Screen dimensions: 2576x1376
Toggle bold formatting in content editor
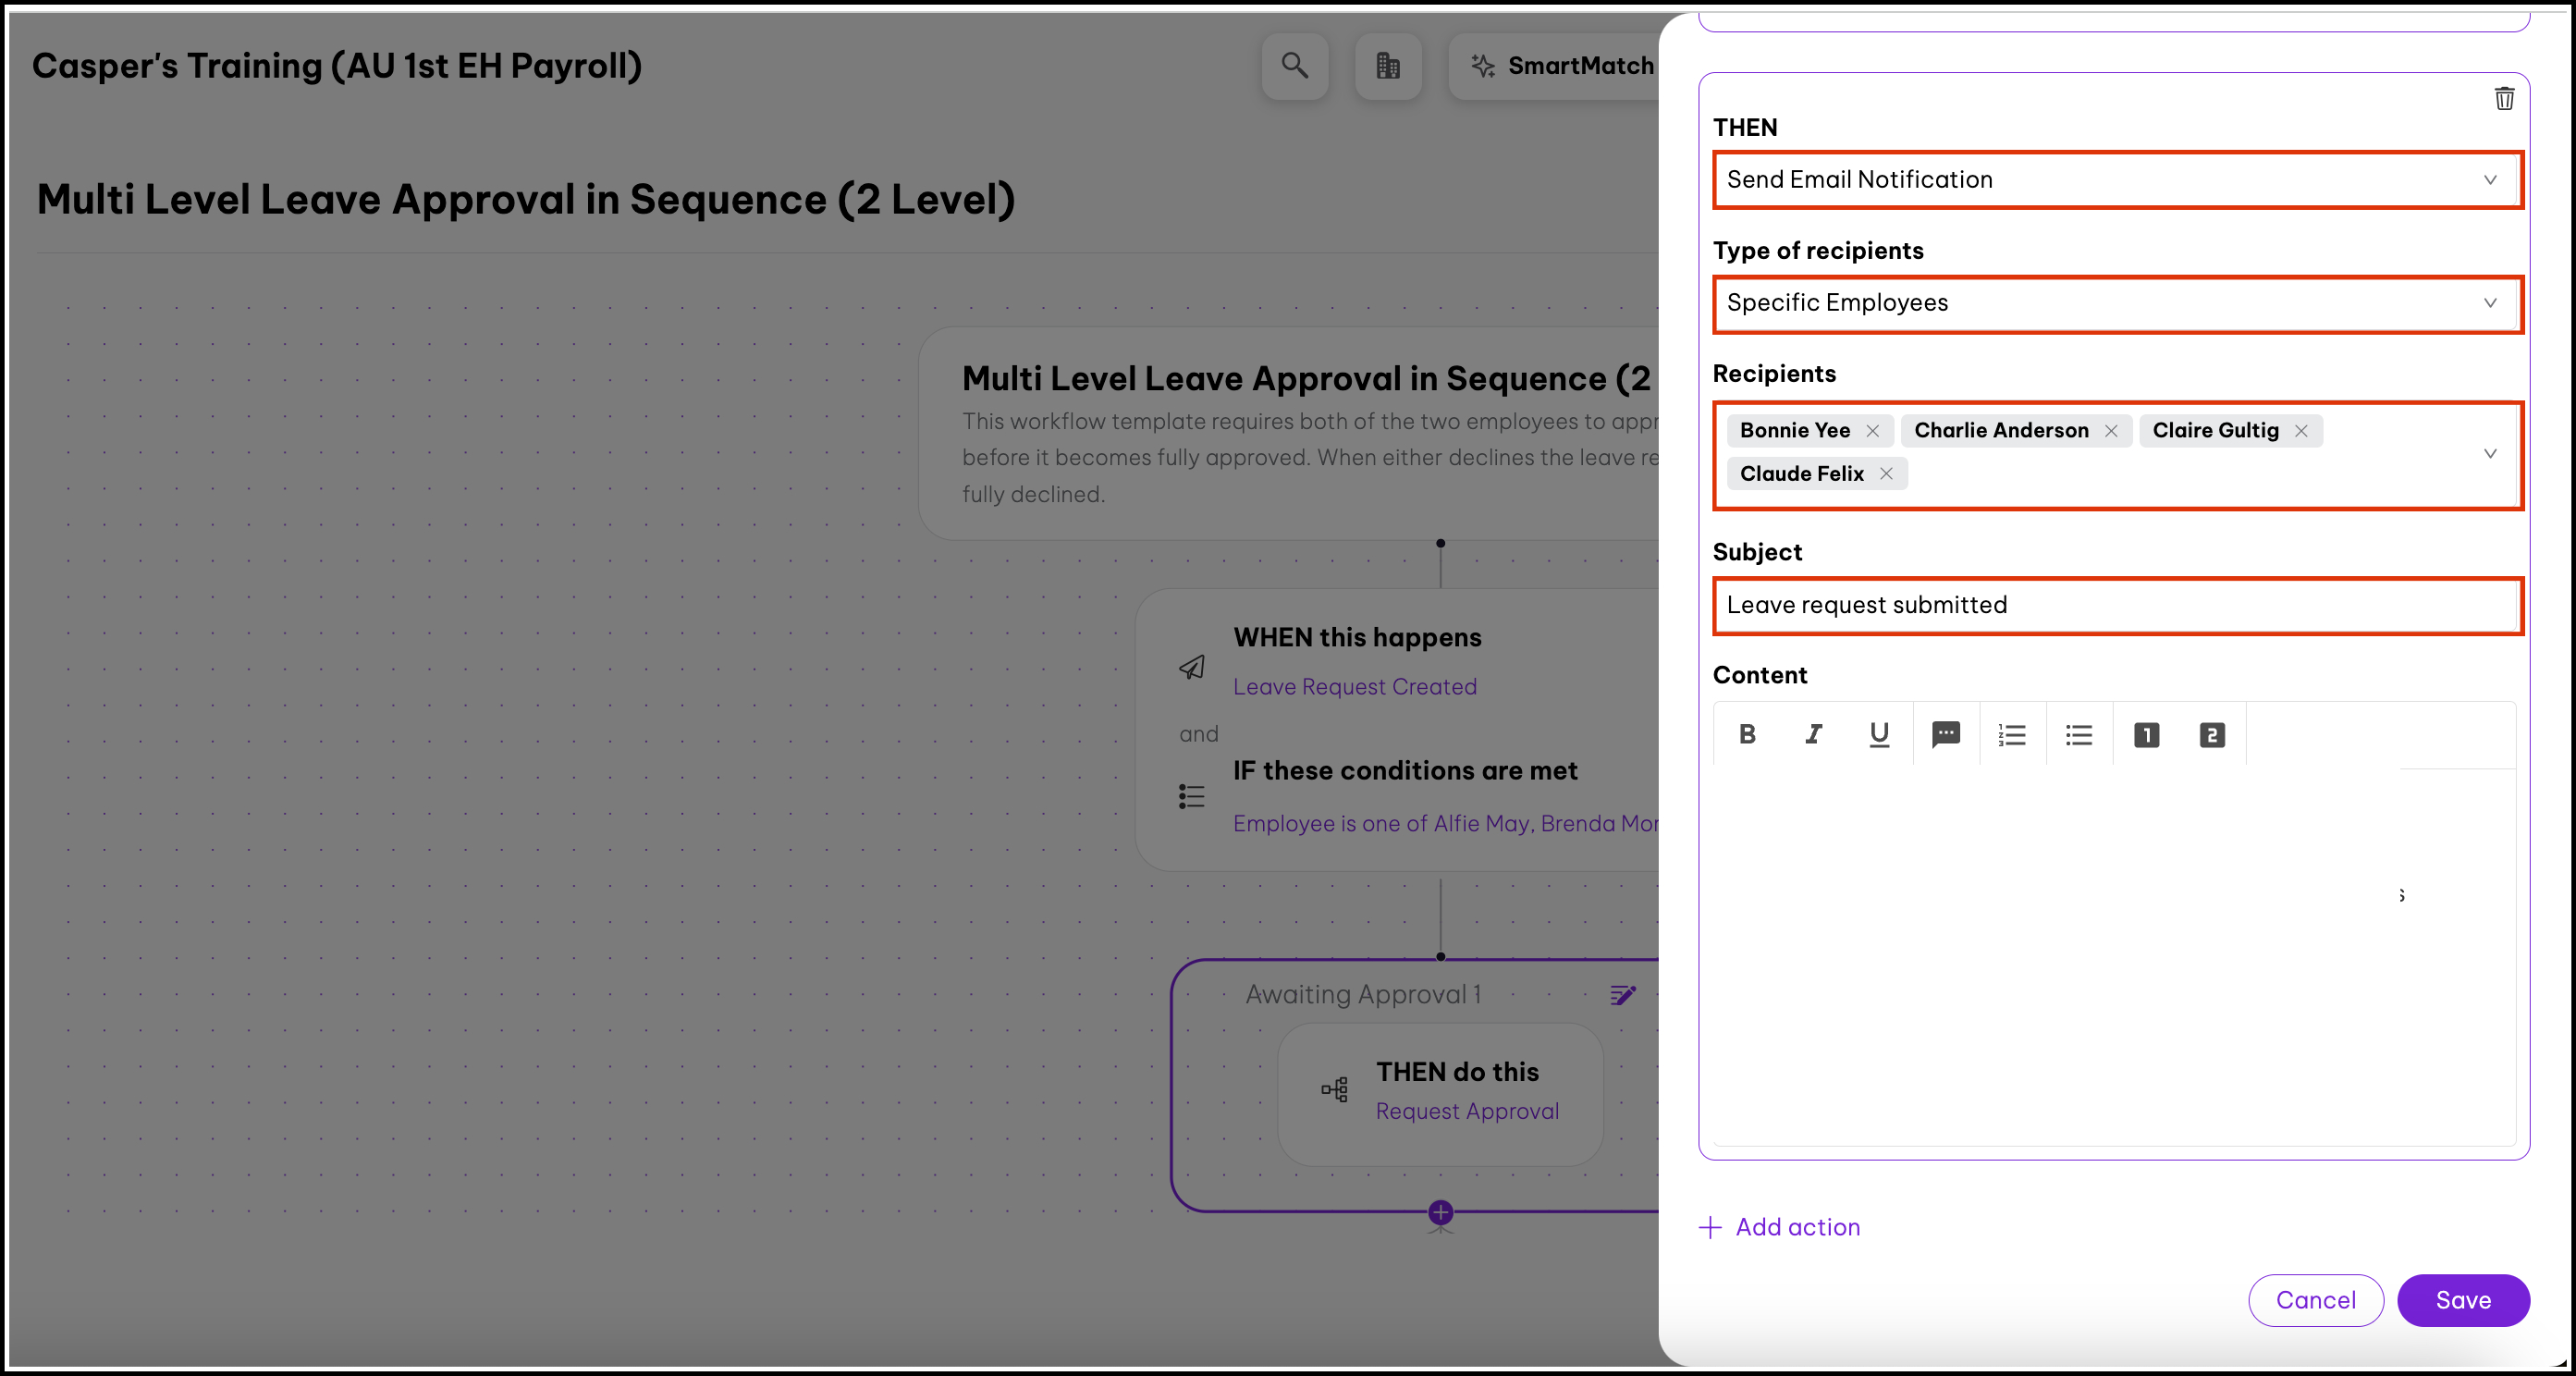tap(1747, 734)
